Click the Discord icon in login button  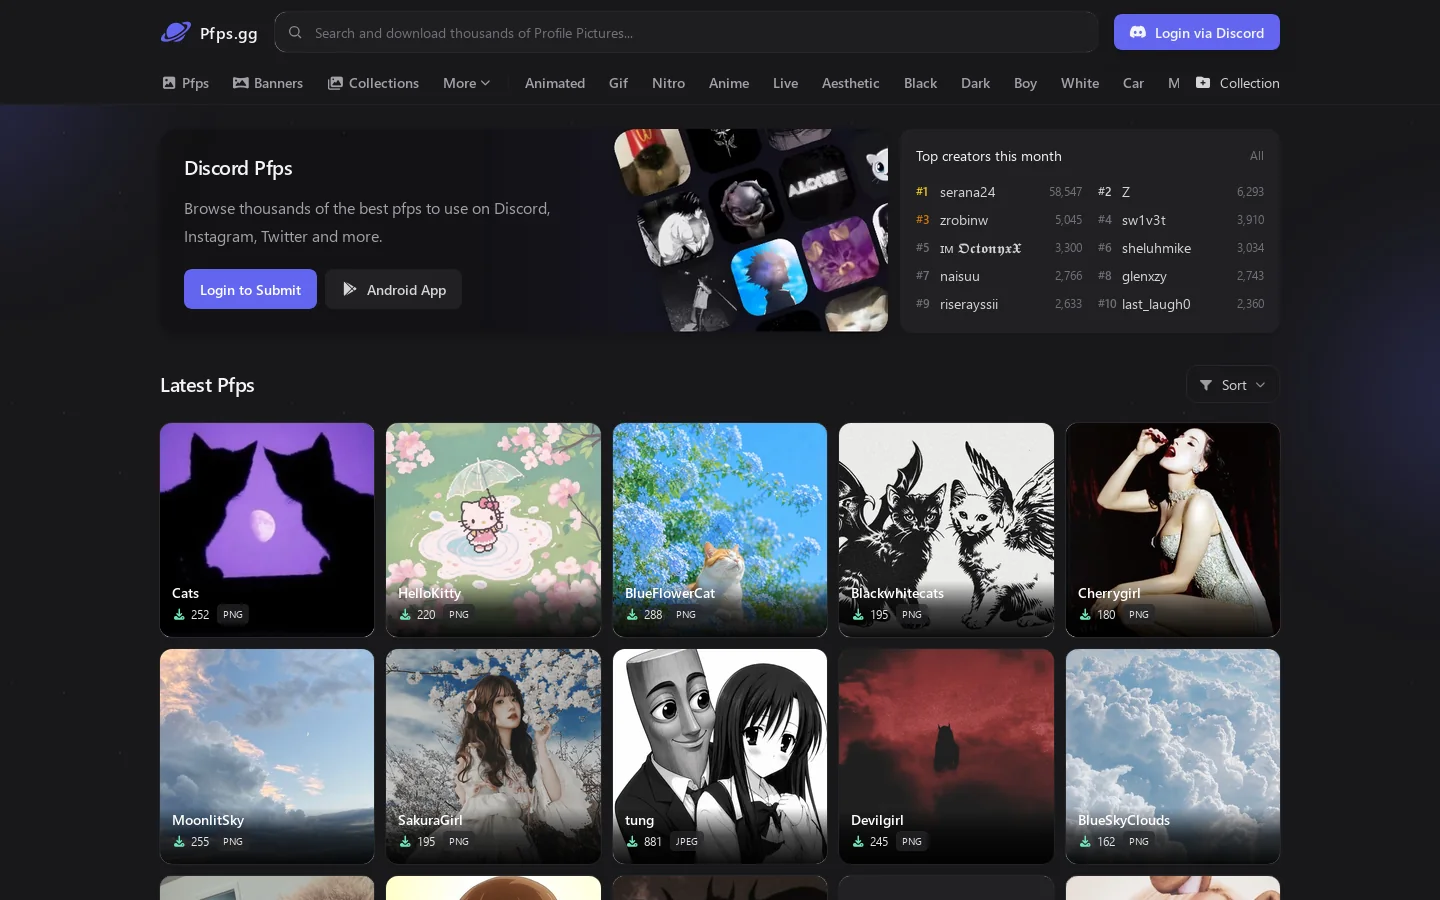(1138, 32)
